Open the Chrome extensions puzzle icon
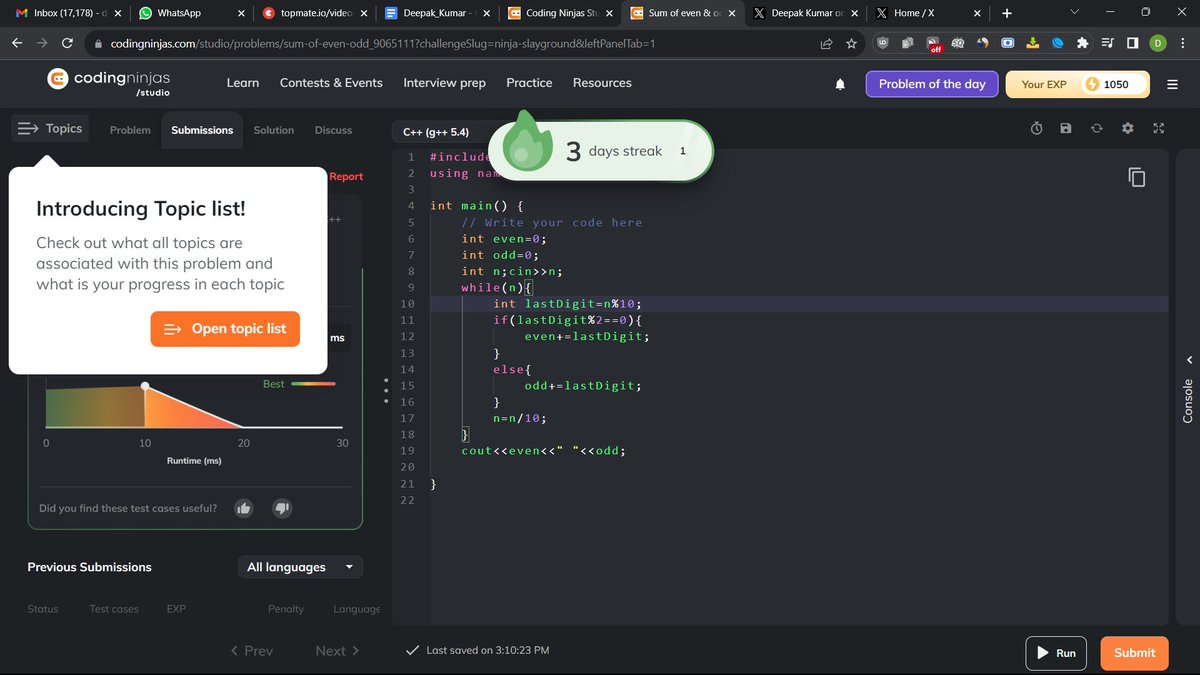The height and width of the screenshot is (675, 1200). (1083, 44)
